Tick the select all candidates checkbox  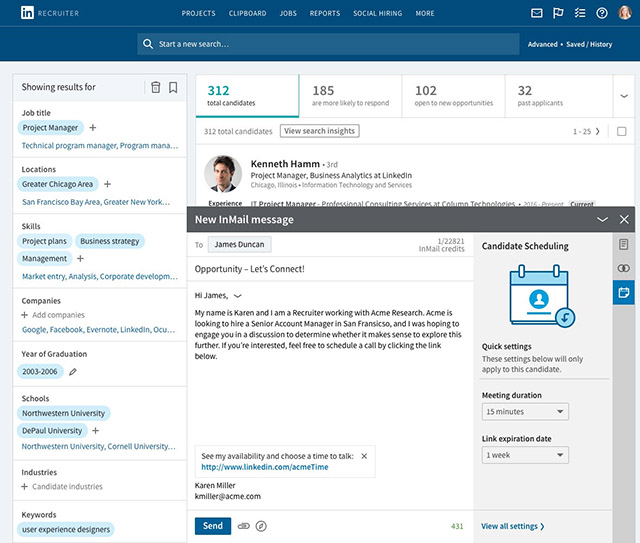[621, 131]
